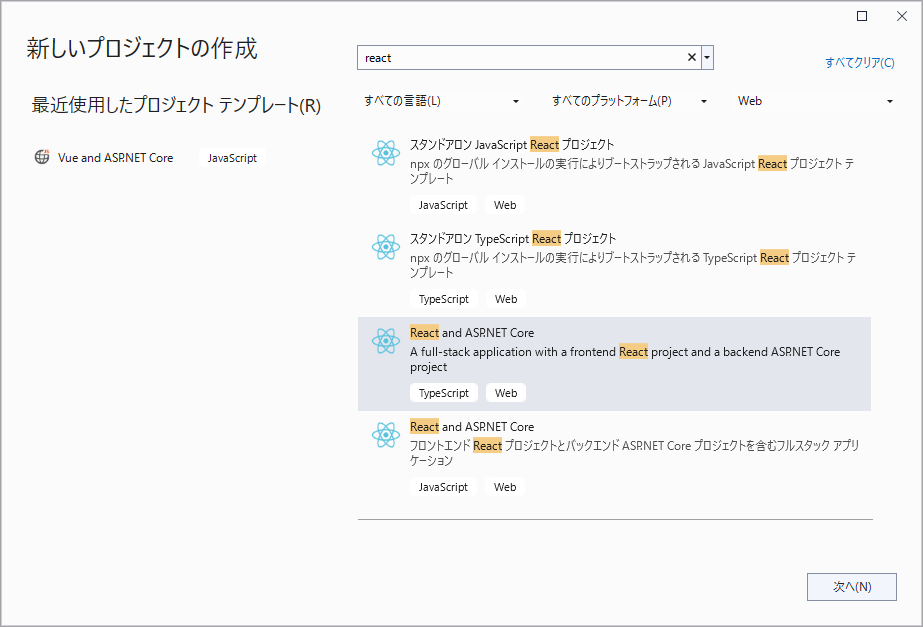
Task: Click description starting フロントエンド React プロジェクト
Action: 635,453
